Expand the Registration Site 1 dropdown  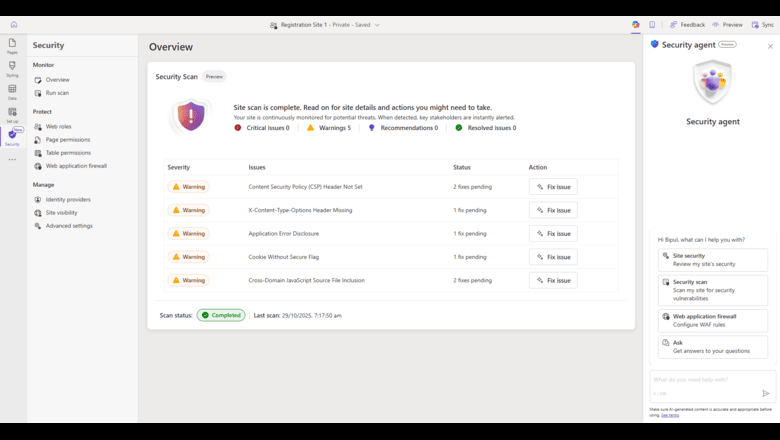point(377,25)
